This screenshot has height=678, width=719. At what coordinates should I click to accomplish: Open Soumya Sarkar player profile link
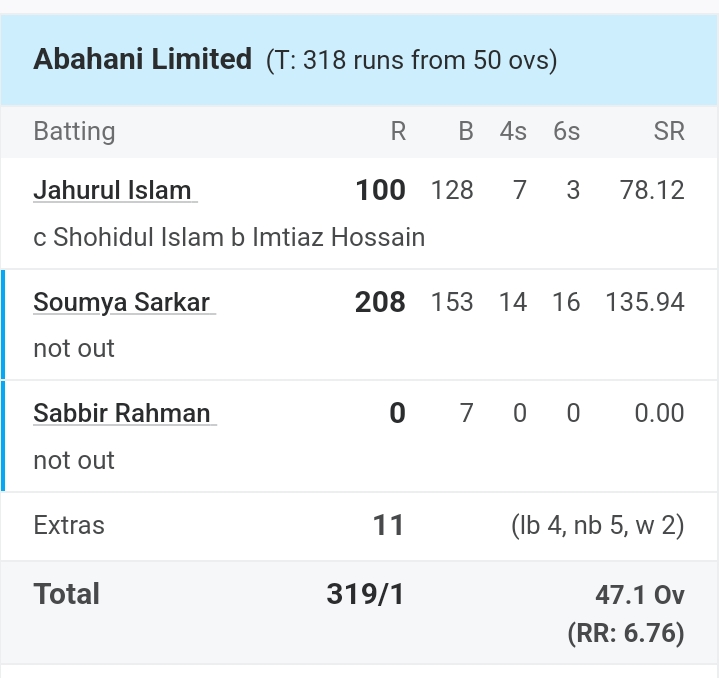click(124, 302)
